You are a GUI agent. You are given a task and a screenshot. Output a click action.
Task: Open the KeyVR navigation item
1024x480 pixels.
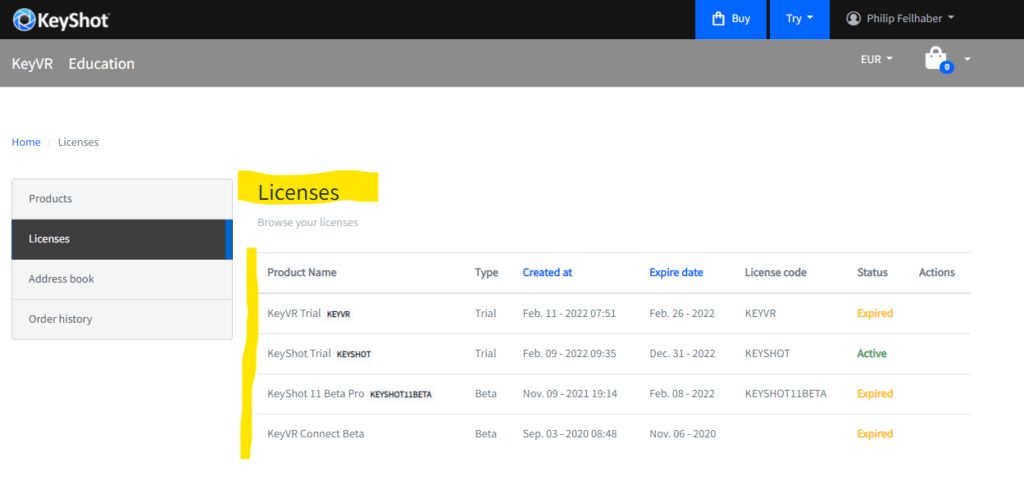pyautogui.click(x=33, y=64)
